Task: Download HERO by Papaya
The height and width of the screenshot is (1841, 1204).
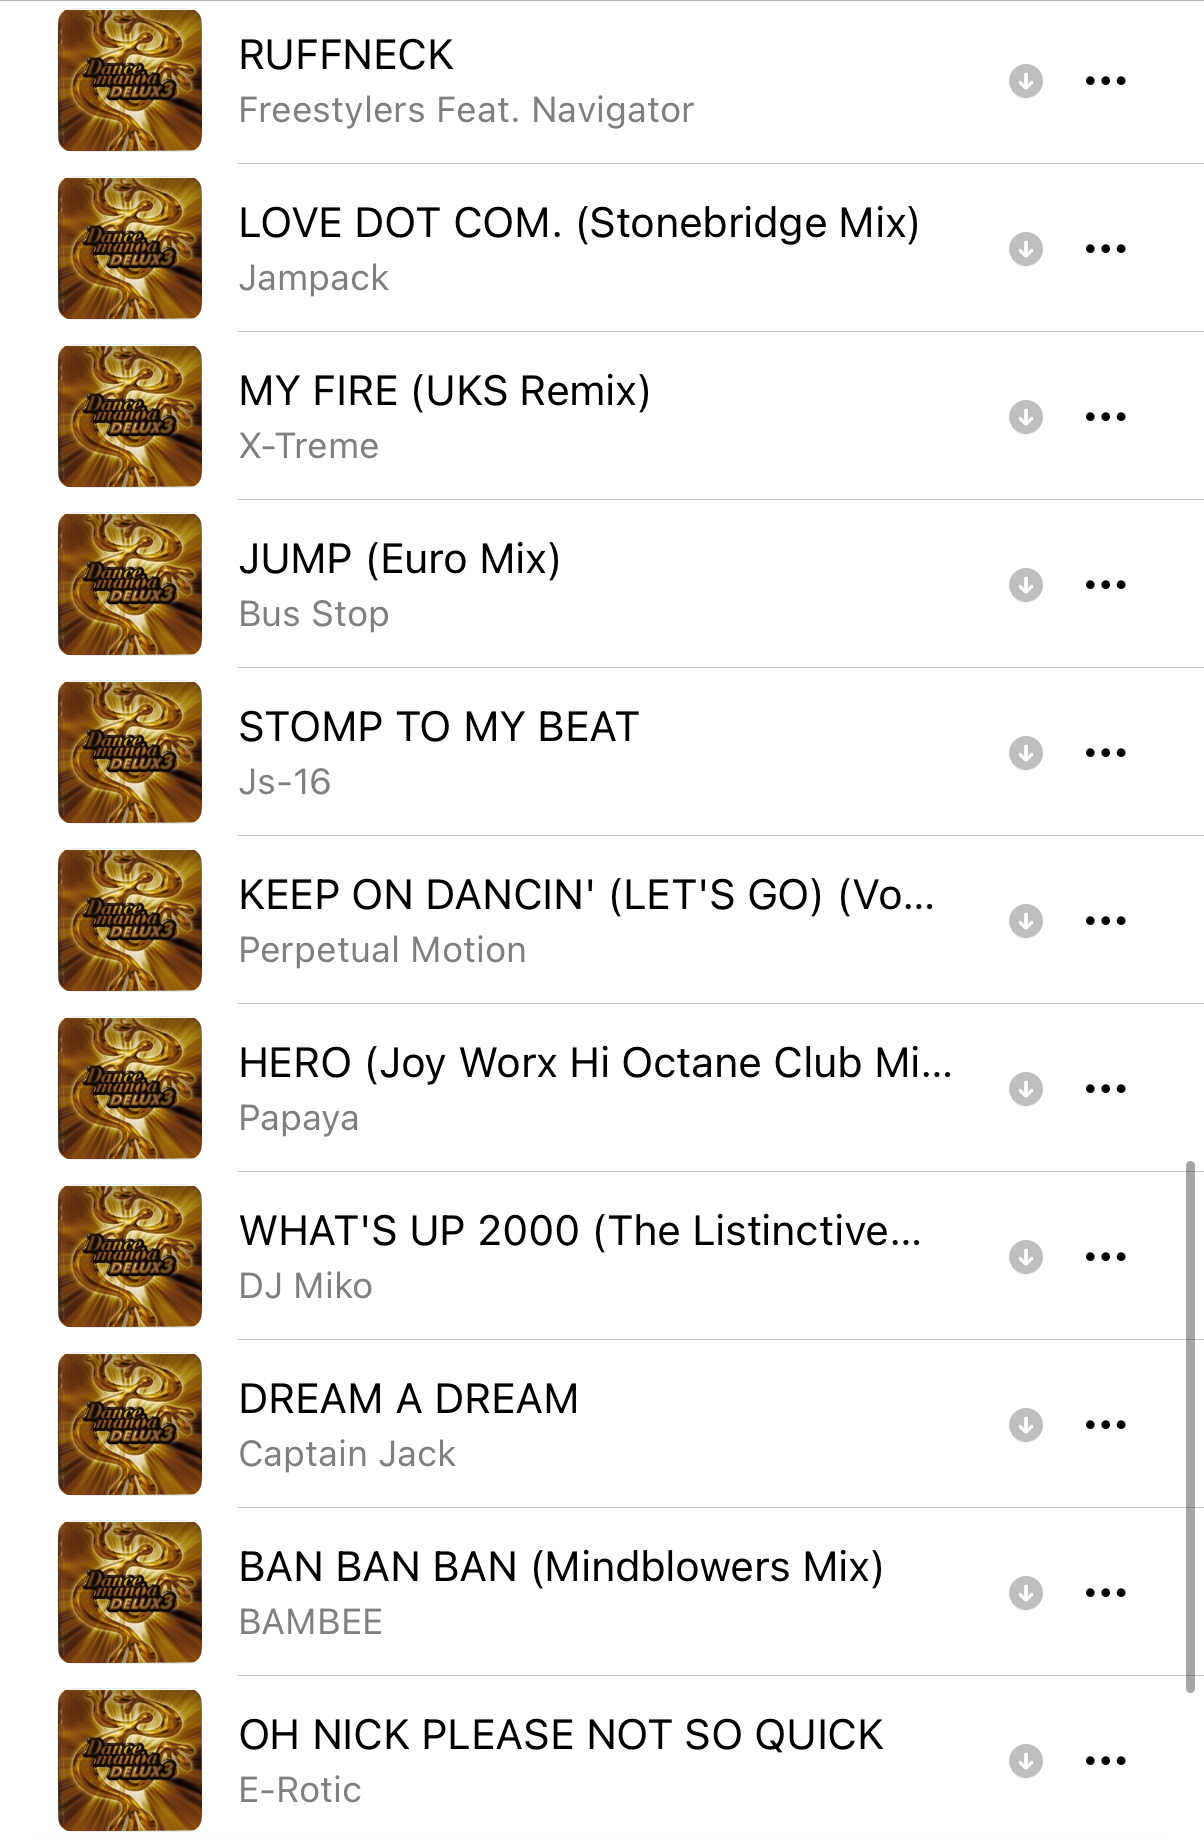Action: (x=1025, y=1088)
